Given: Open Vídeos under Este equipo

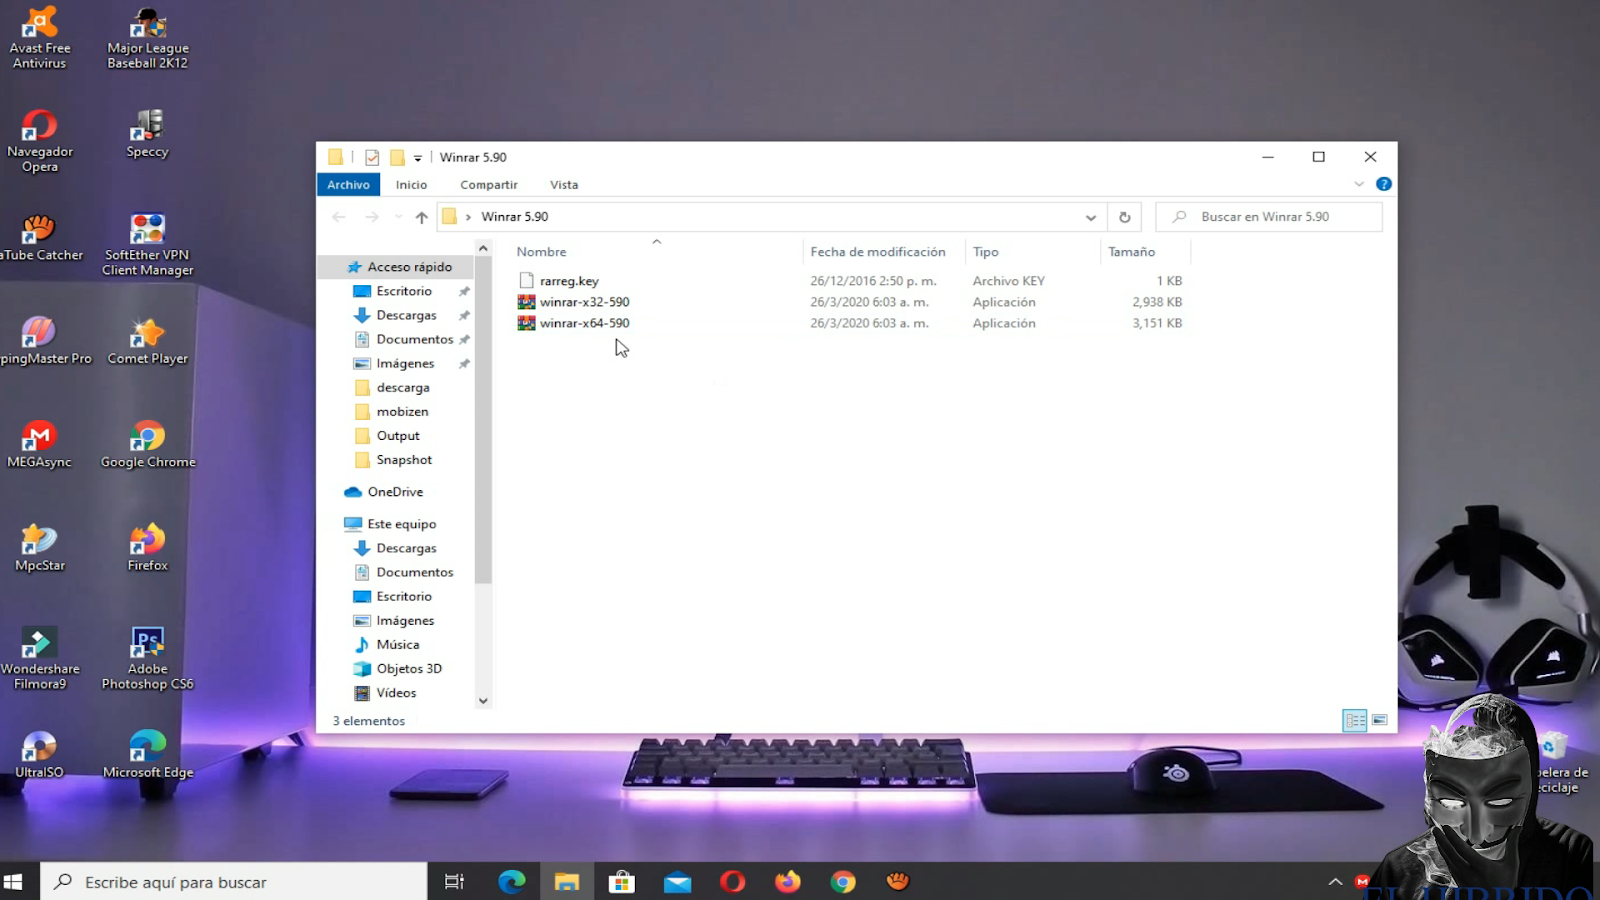Looking at the screenshot, I should point(396,693).
